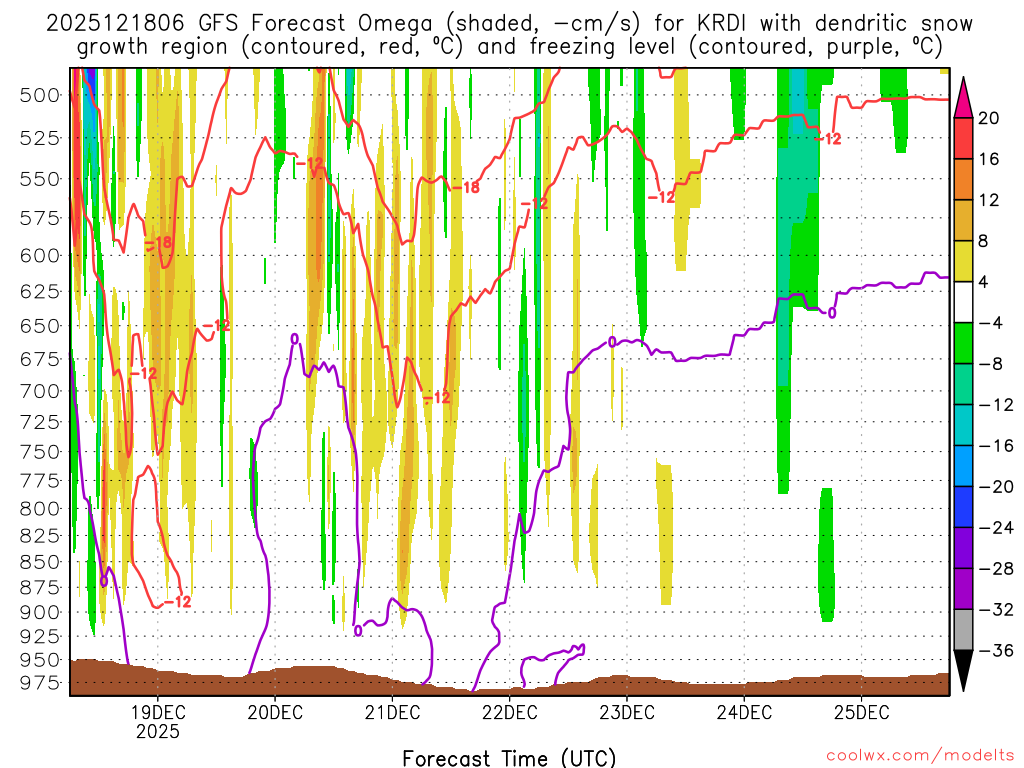
Task: Click the 24DEC date axis label
Action: coord(744,712)
